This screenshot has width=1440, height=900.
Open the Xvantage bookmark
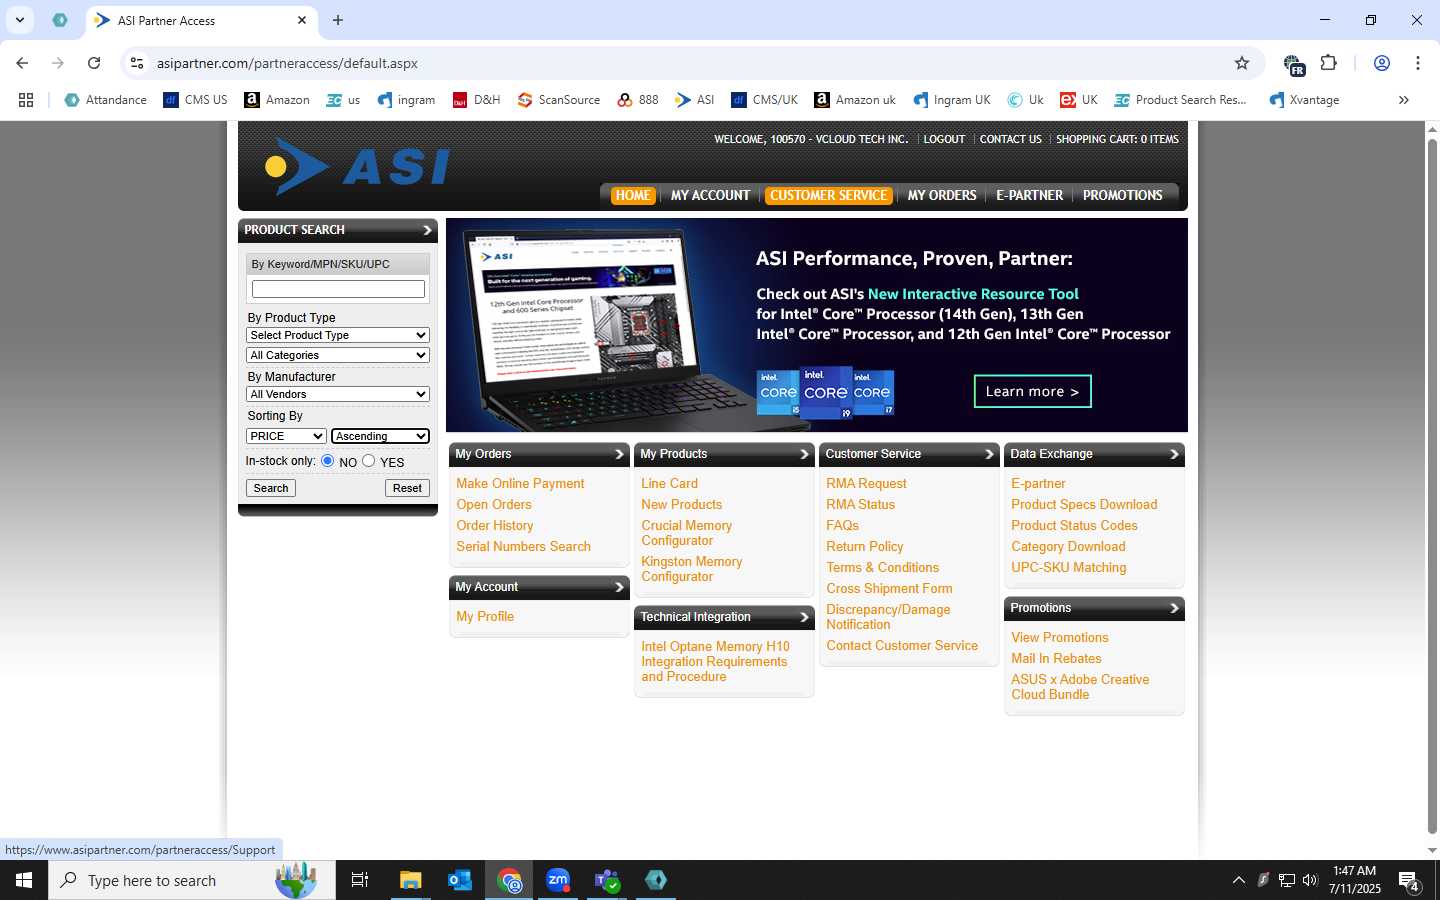(x=1303, y=100)
